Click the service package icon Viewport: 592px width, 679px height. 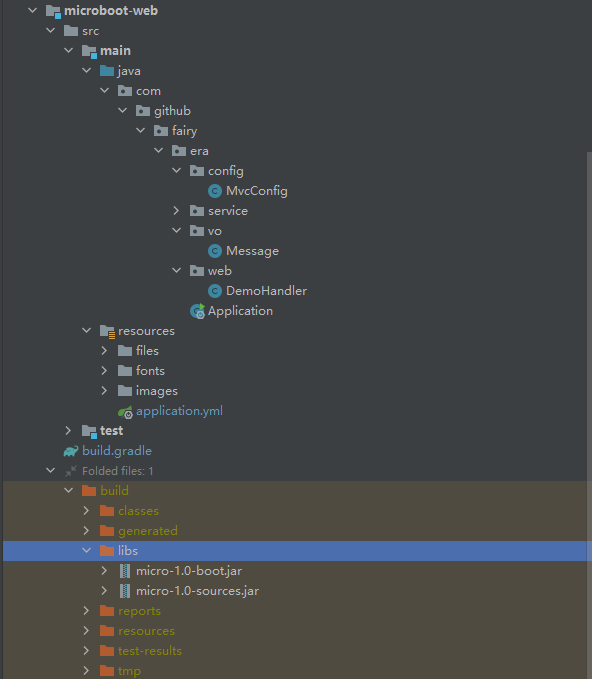[x=197, y=211]
